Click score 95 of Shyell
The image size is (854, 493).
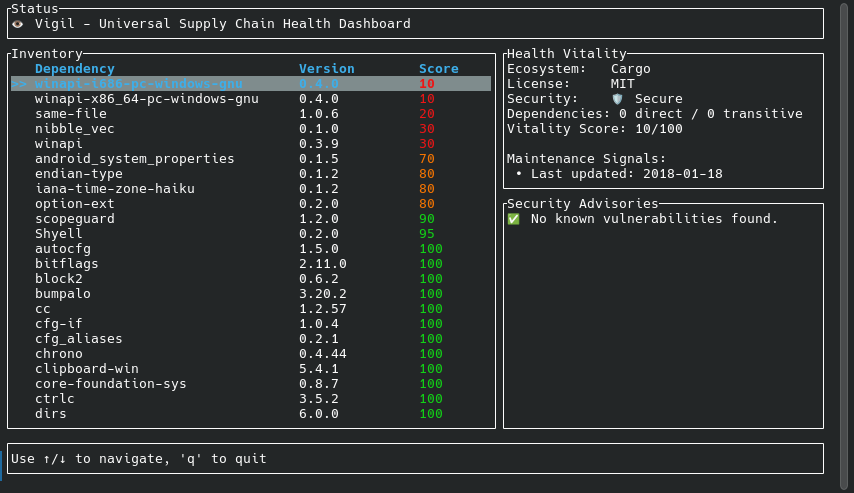coord(426,234)
